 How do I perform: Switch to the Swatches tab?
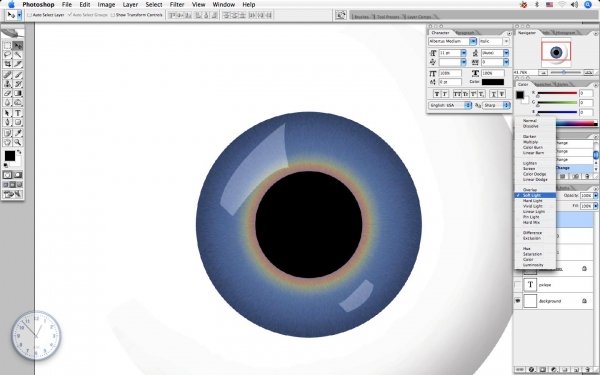543,84
